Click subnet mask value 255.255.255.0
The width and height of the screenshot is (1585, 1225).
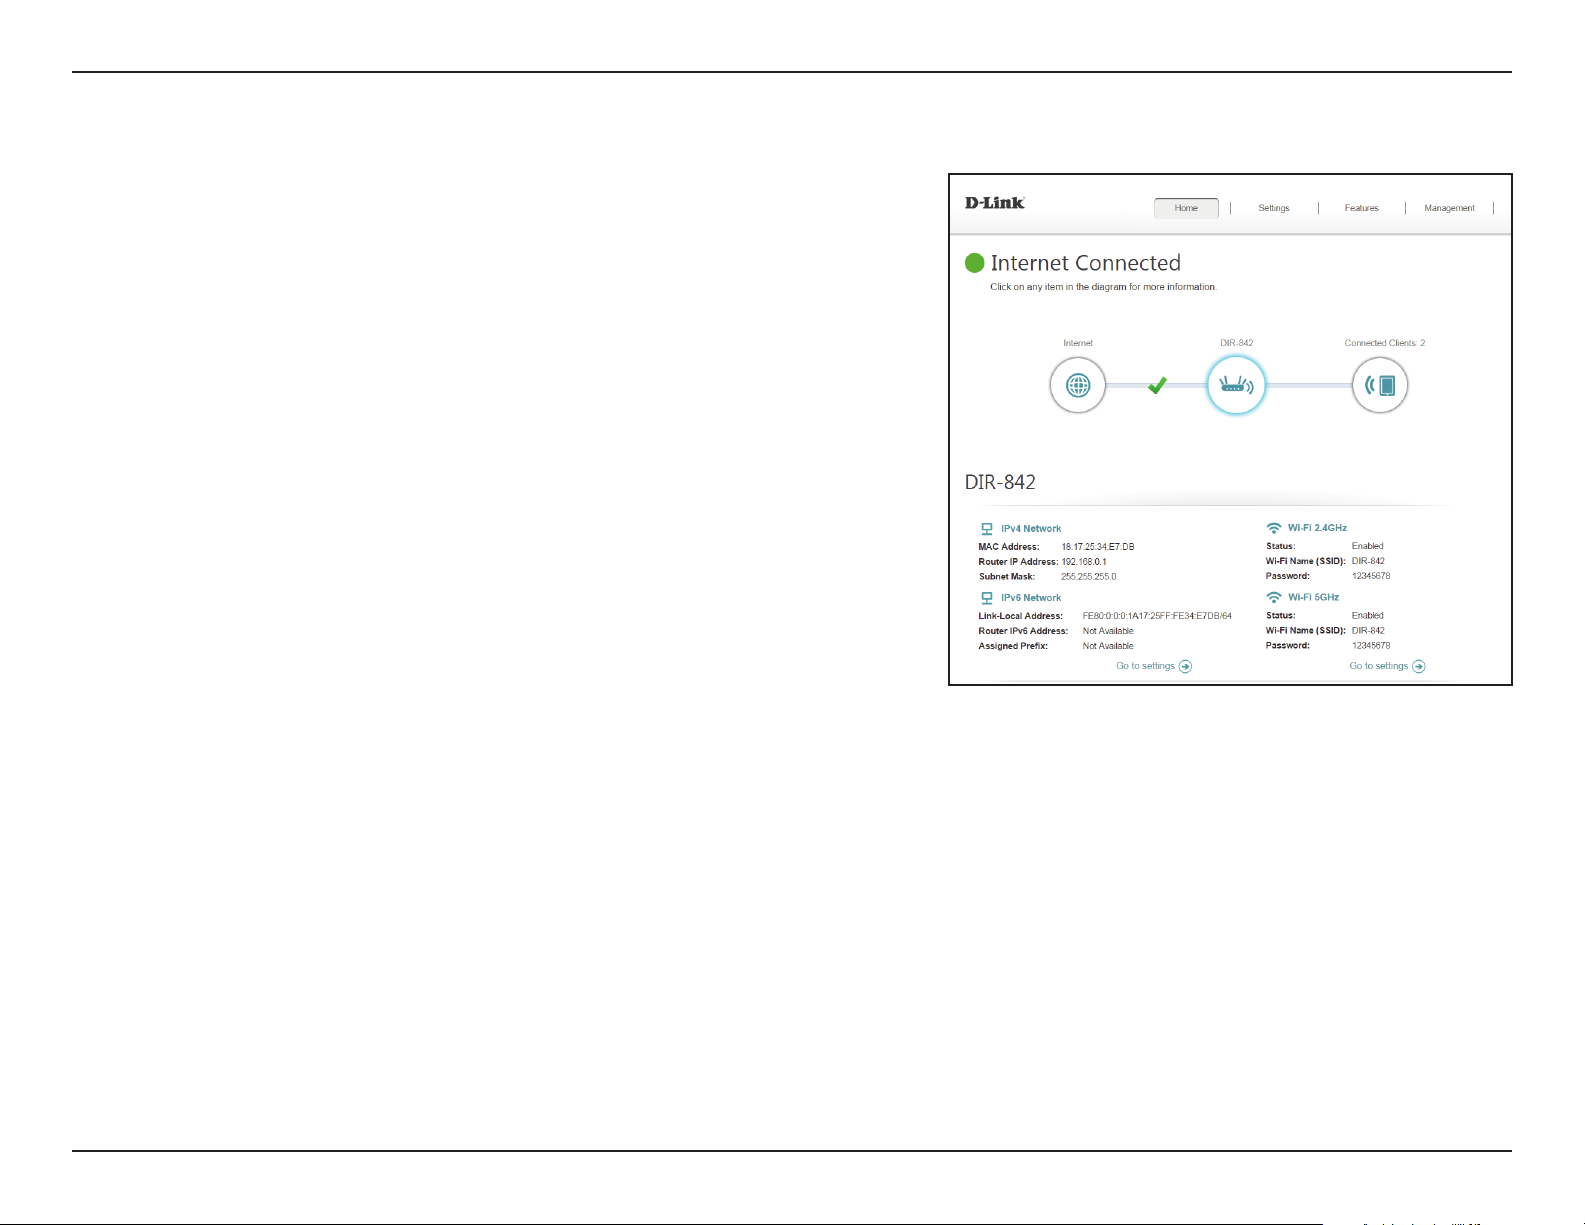(1089, 577)
